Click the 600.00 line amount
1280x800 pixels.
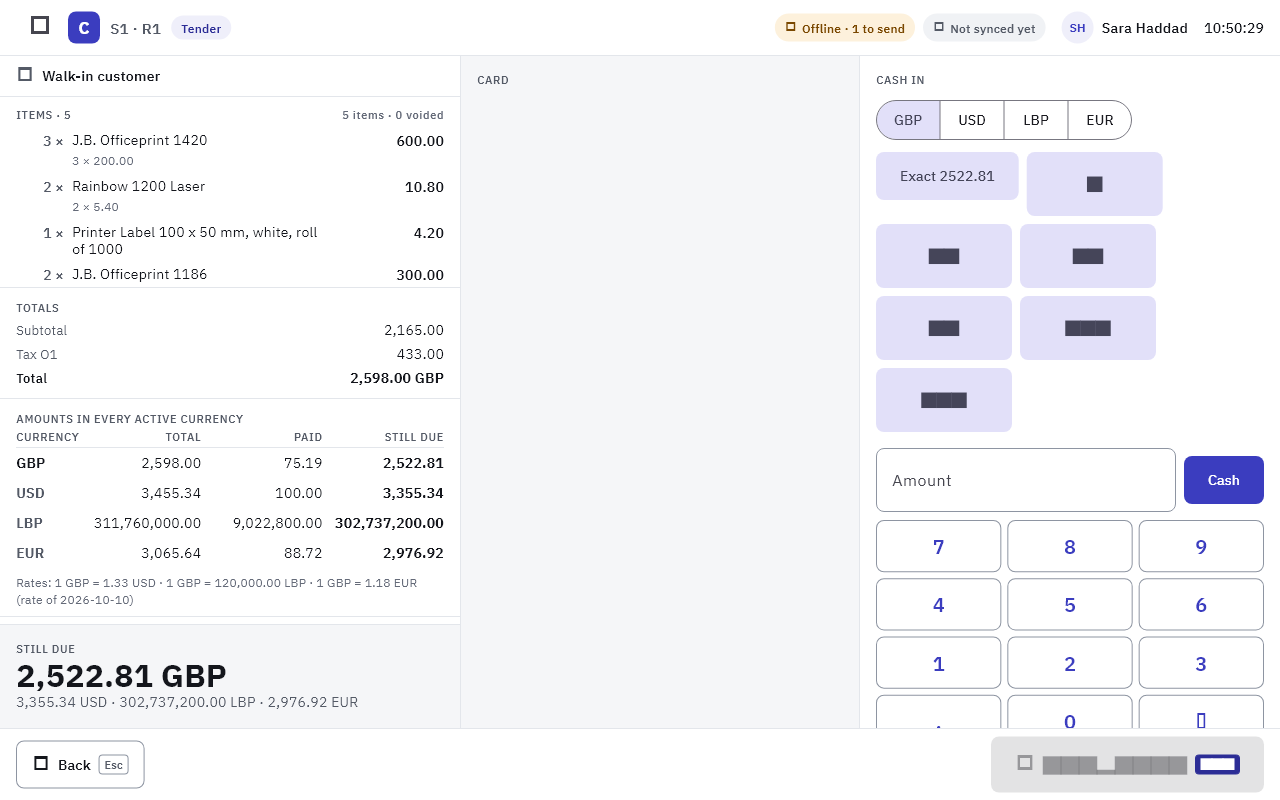(420, 141)
